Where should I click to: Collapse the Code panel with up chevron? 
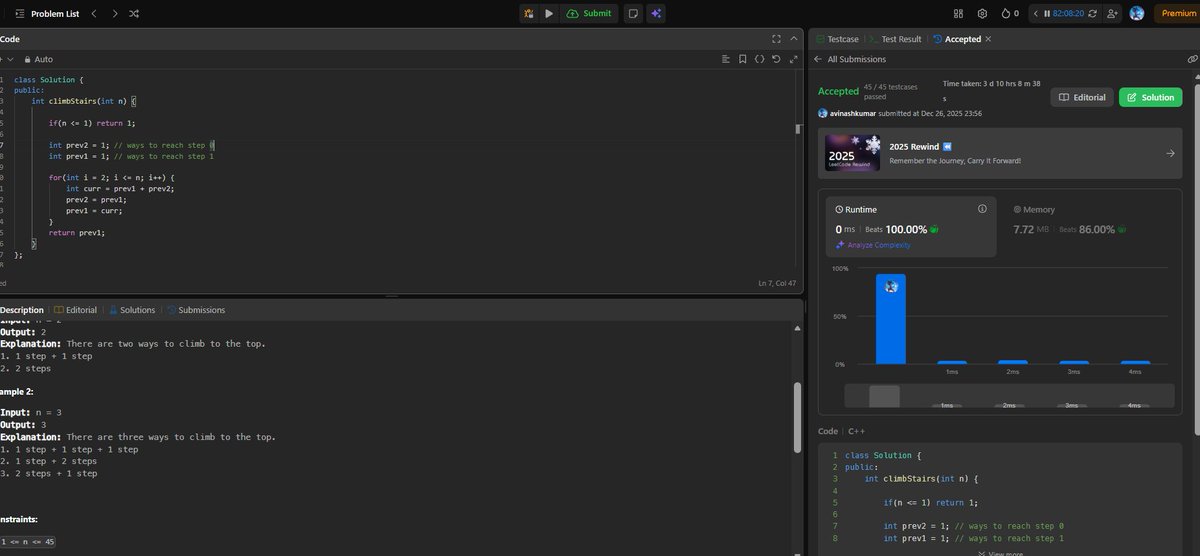793,39
